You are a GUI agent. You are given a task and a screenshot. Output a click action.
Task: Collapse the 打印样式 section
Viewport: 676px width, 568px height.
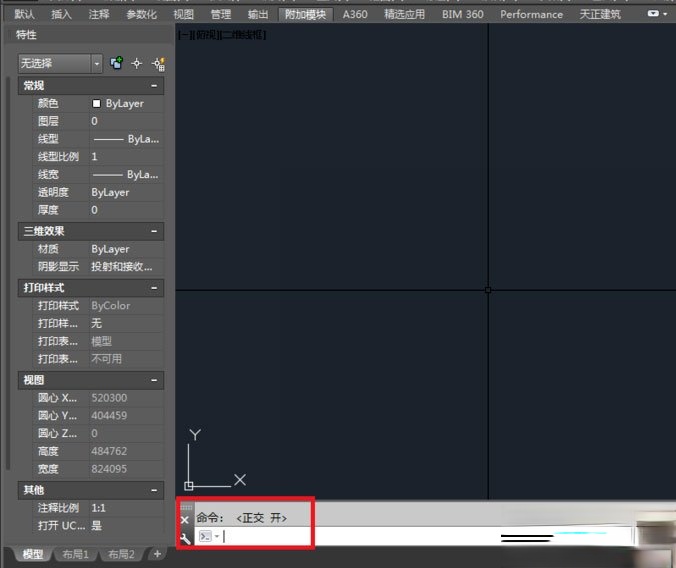coord(154,288)
